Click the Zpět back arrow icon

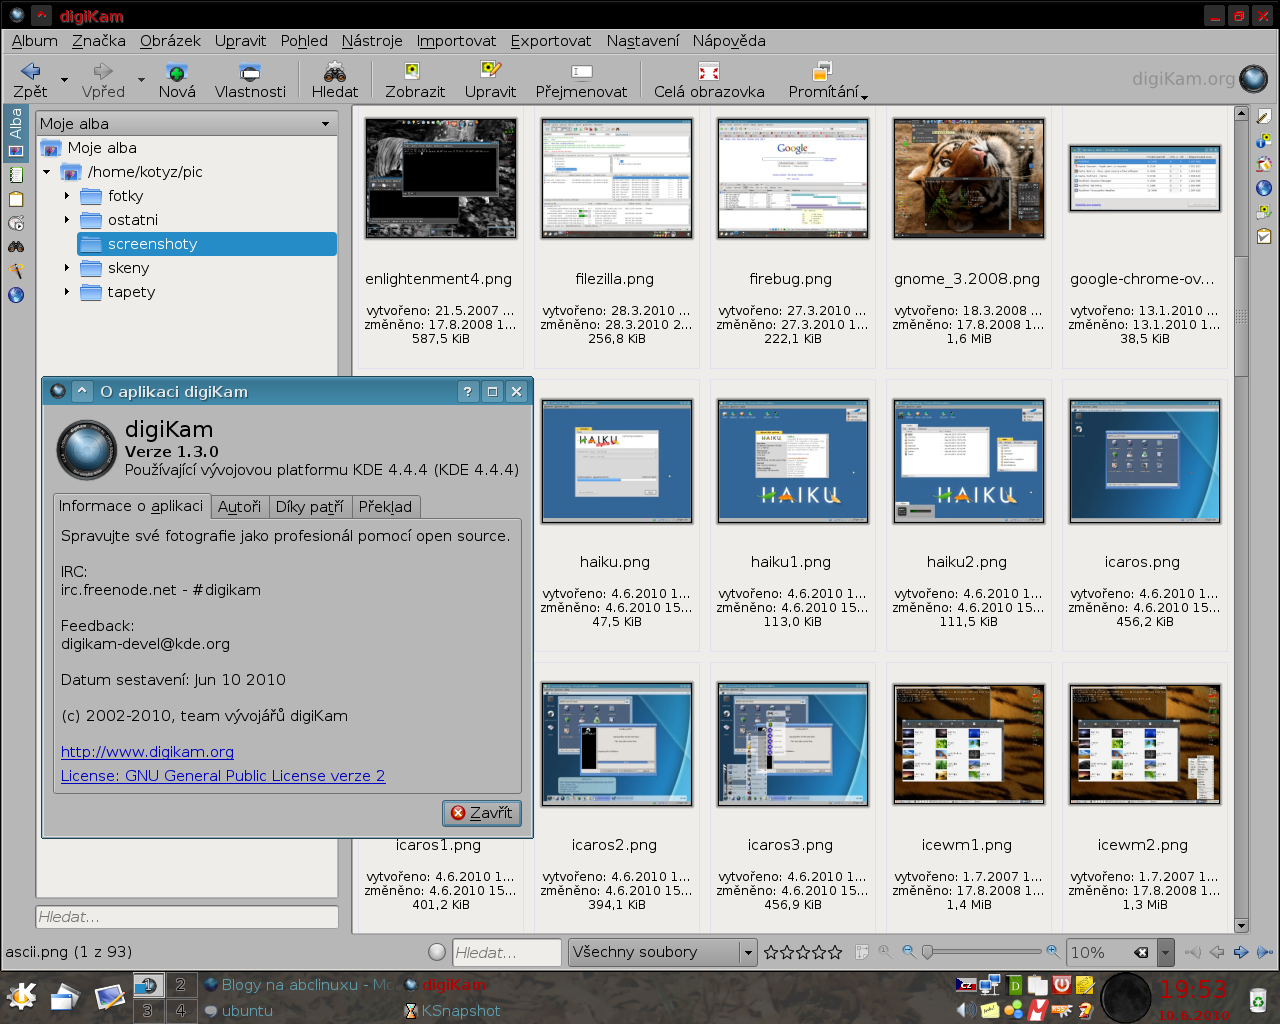coord(30,71)
